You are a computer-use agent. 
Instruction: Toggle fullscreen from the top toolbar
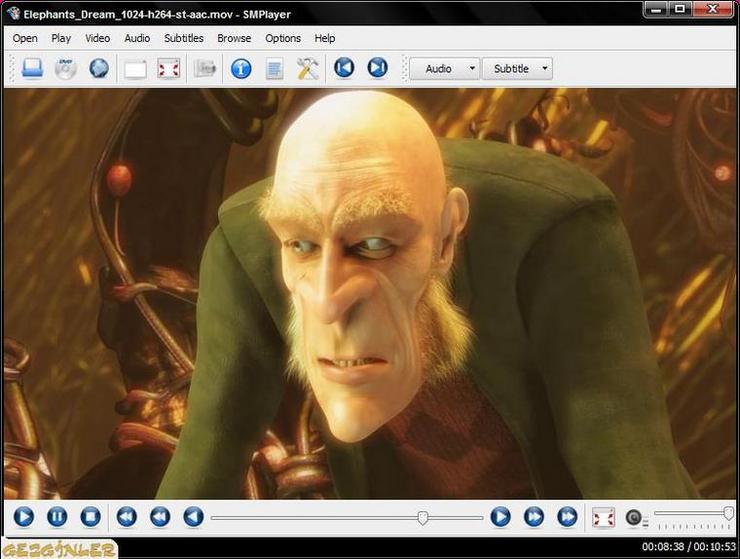(x=168, y=68)
